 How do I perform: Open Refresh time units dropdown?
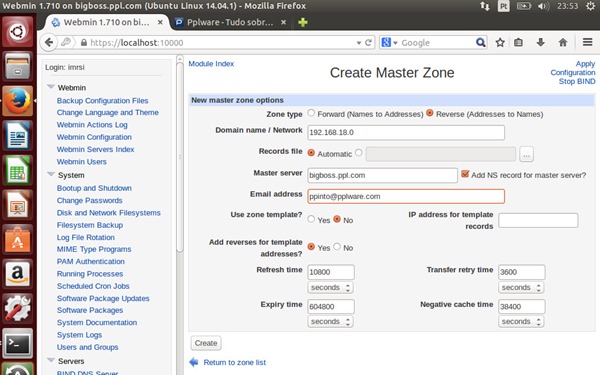point(331,287)
